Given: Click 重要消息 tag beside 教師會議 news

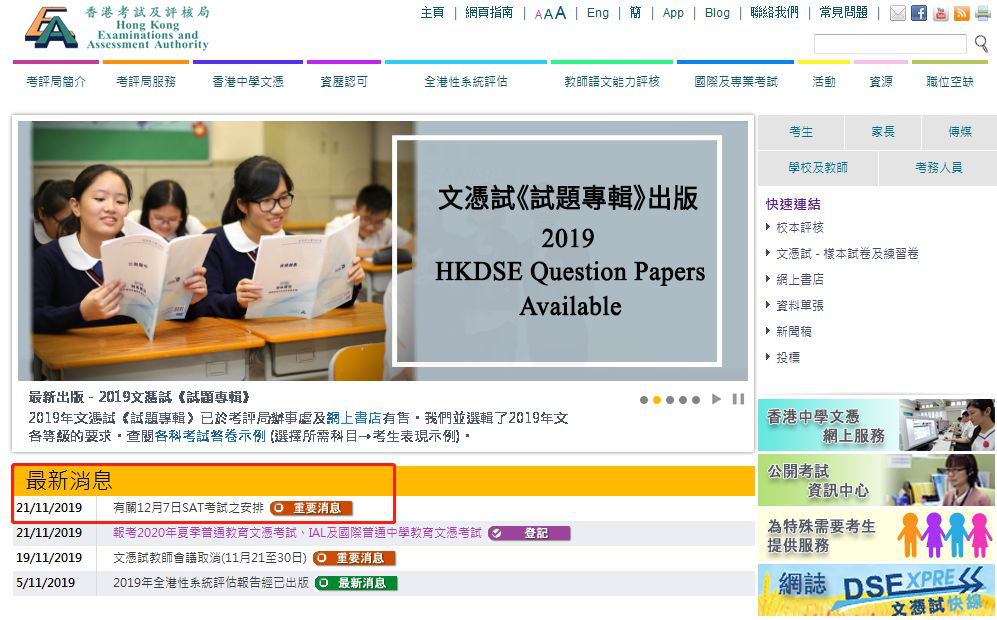Looking at the screenshot, I should pos(355,558).
